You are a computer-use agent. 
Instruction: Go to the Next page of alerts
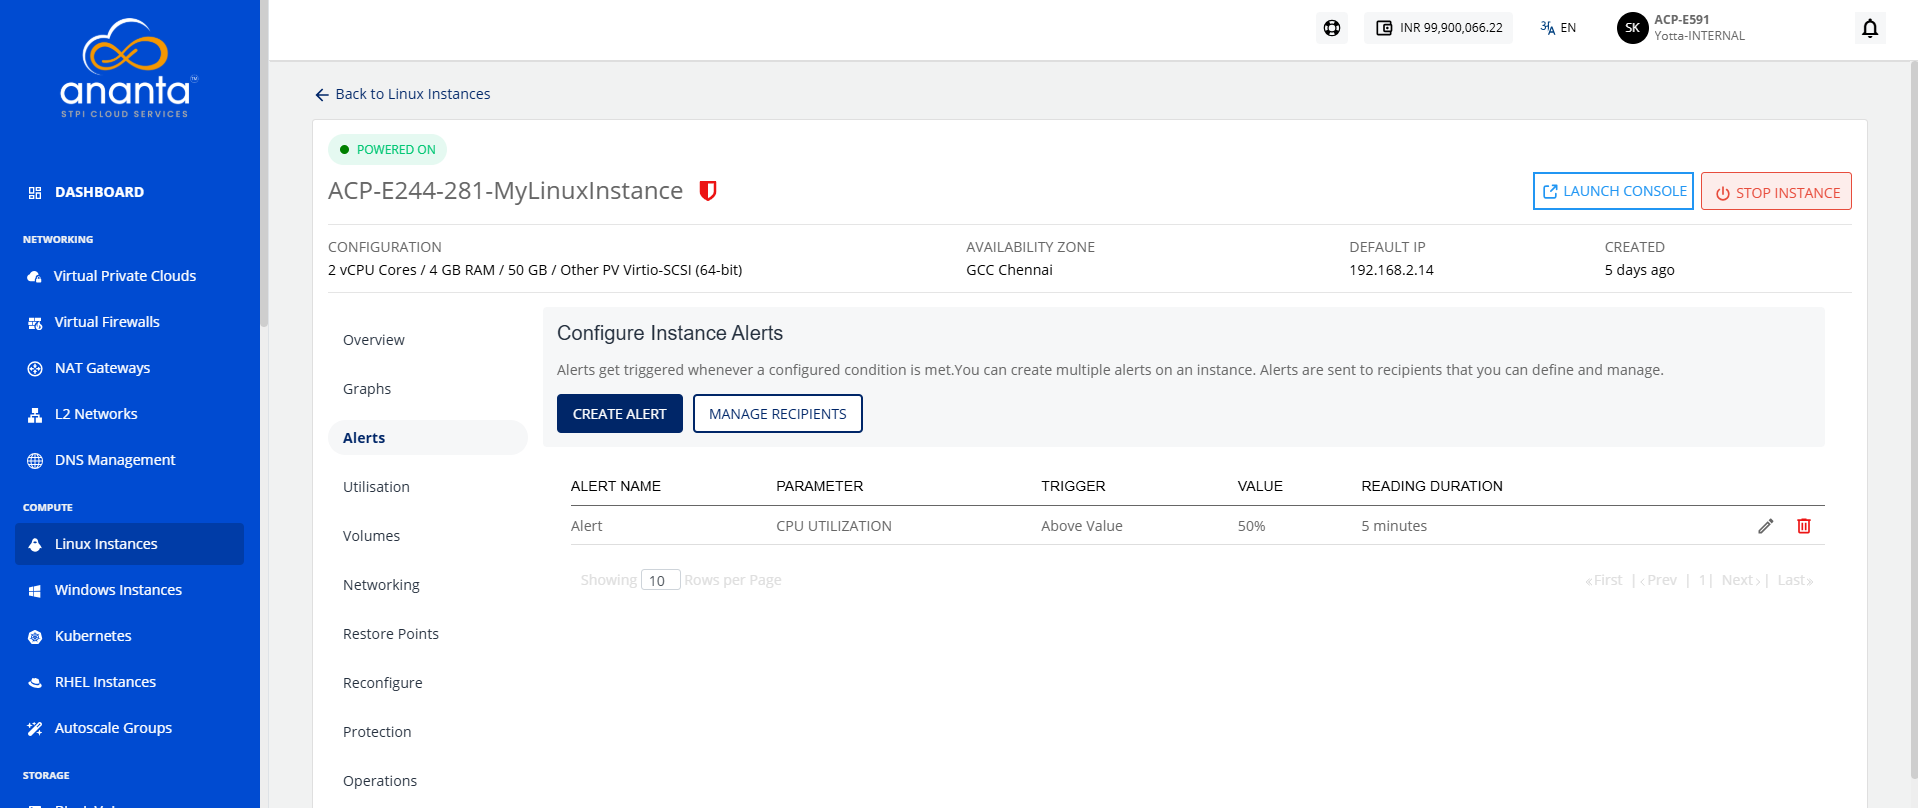(x=1741, y=580)
